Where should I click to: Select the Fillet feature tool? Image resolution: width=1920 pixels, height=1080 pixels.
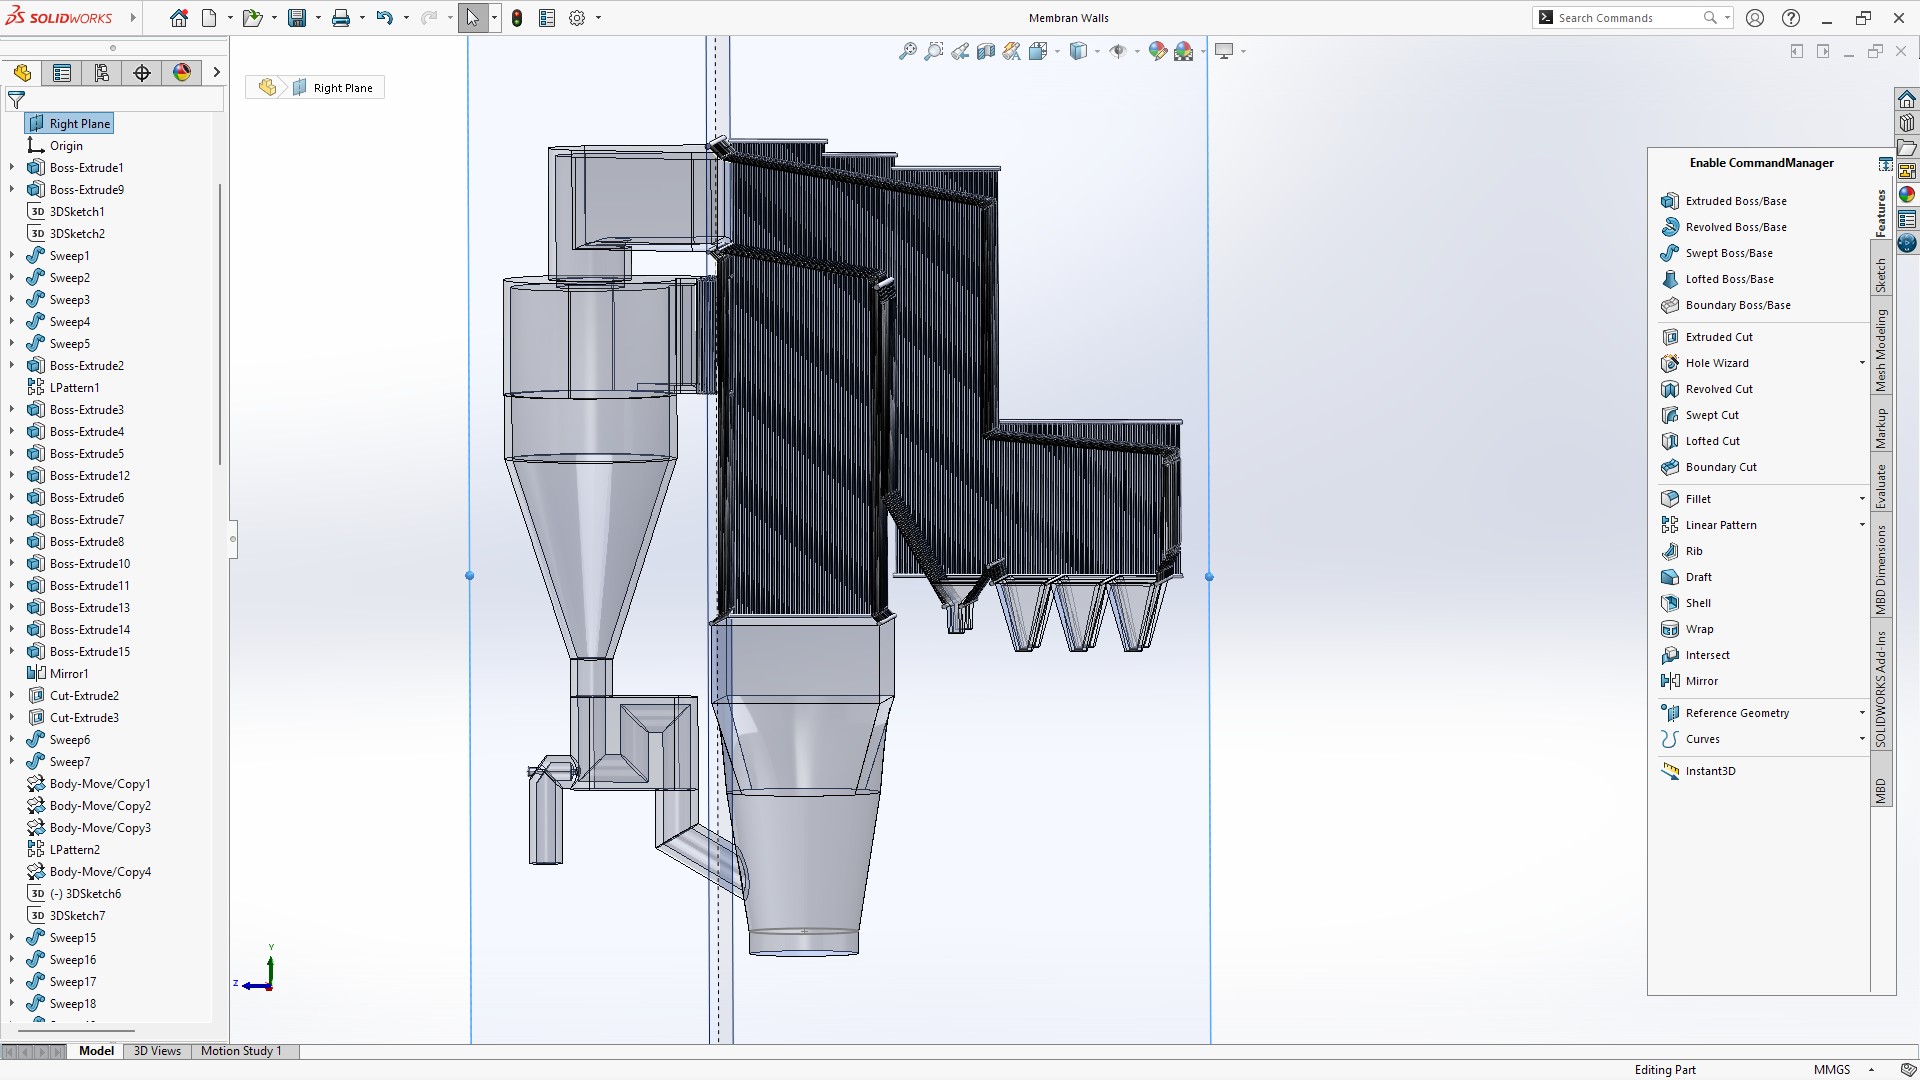[1697, 498]
